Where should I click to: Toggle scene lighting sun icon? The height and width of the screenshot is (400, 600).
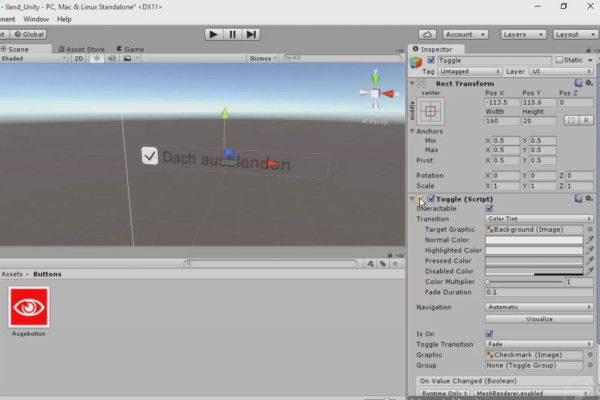coord(96,58)
